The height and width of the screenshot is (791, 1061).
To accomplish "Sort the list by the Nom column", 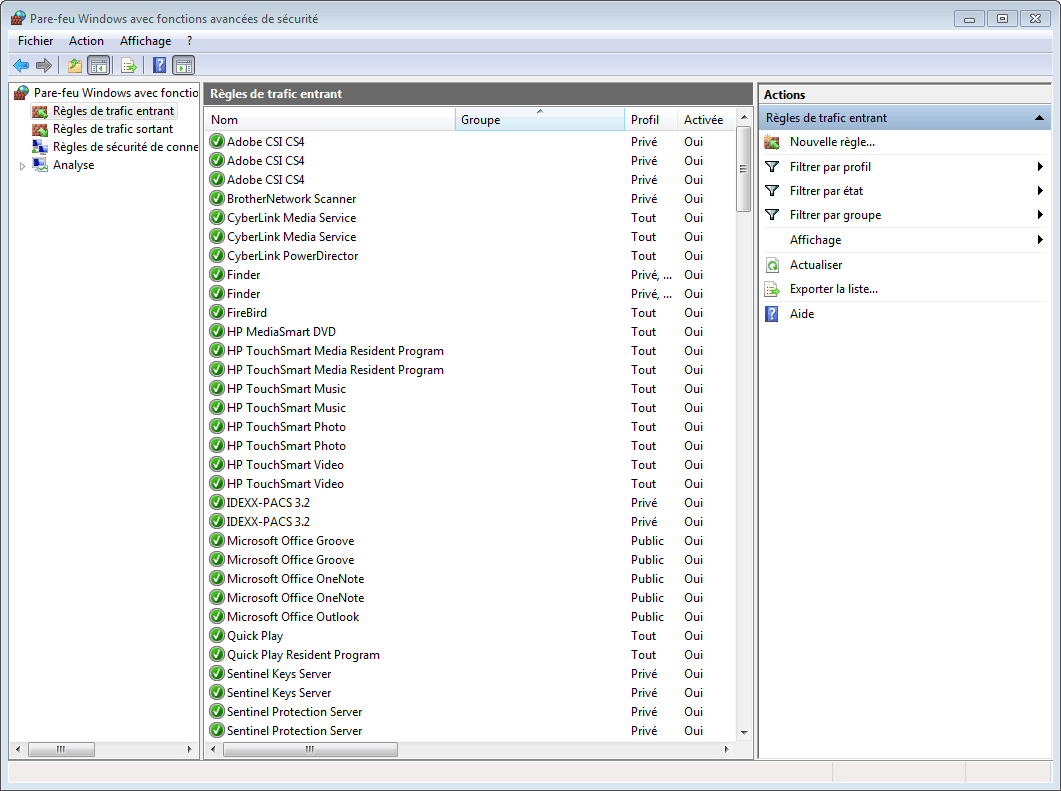I will (330, 120).
